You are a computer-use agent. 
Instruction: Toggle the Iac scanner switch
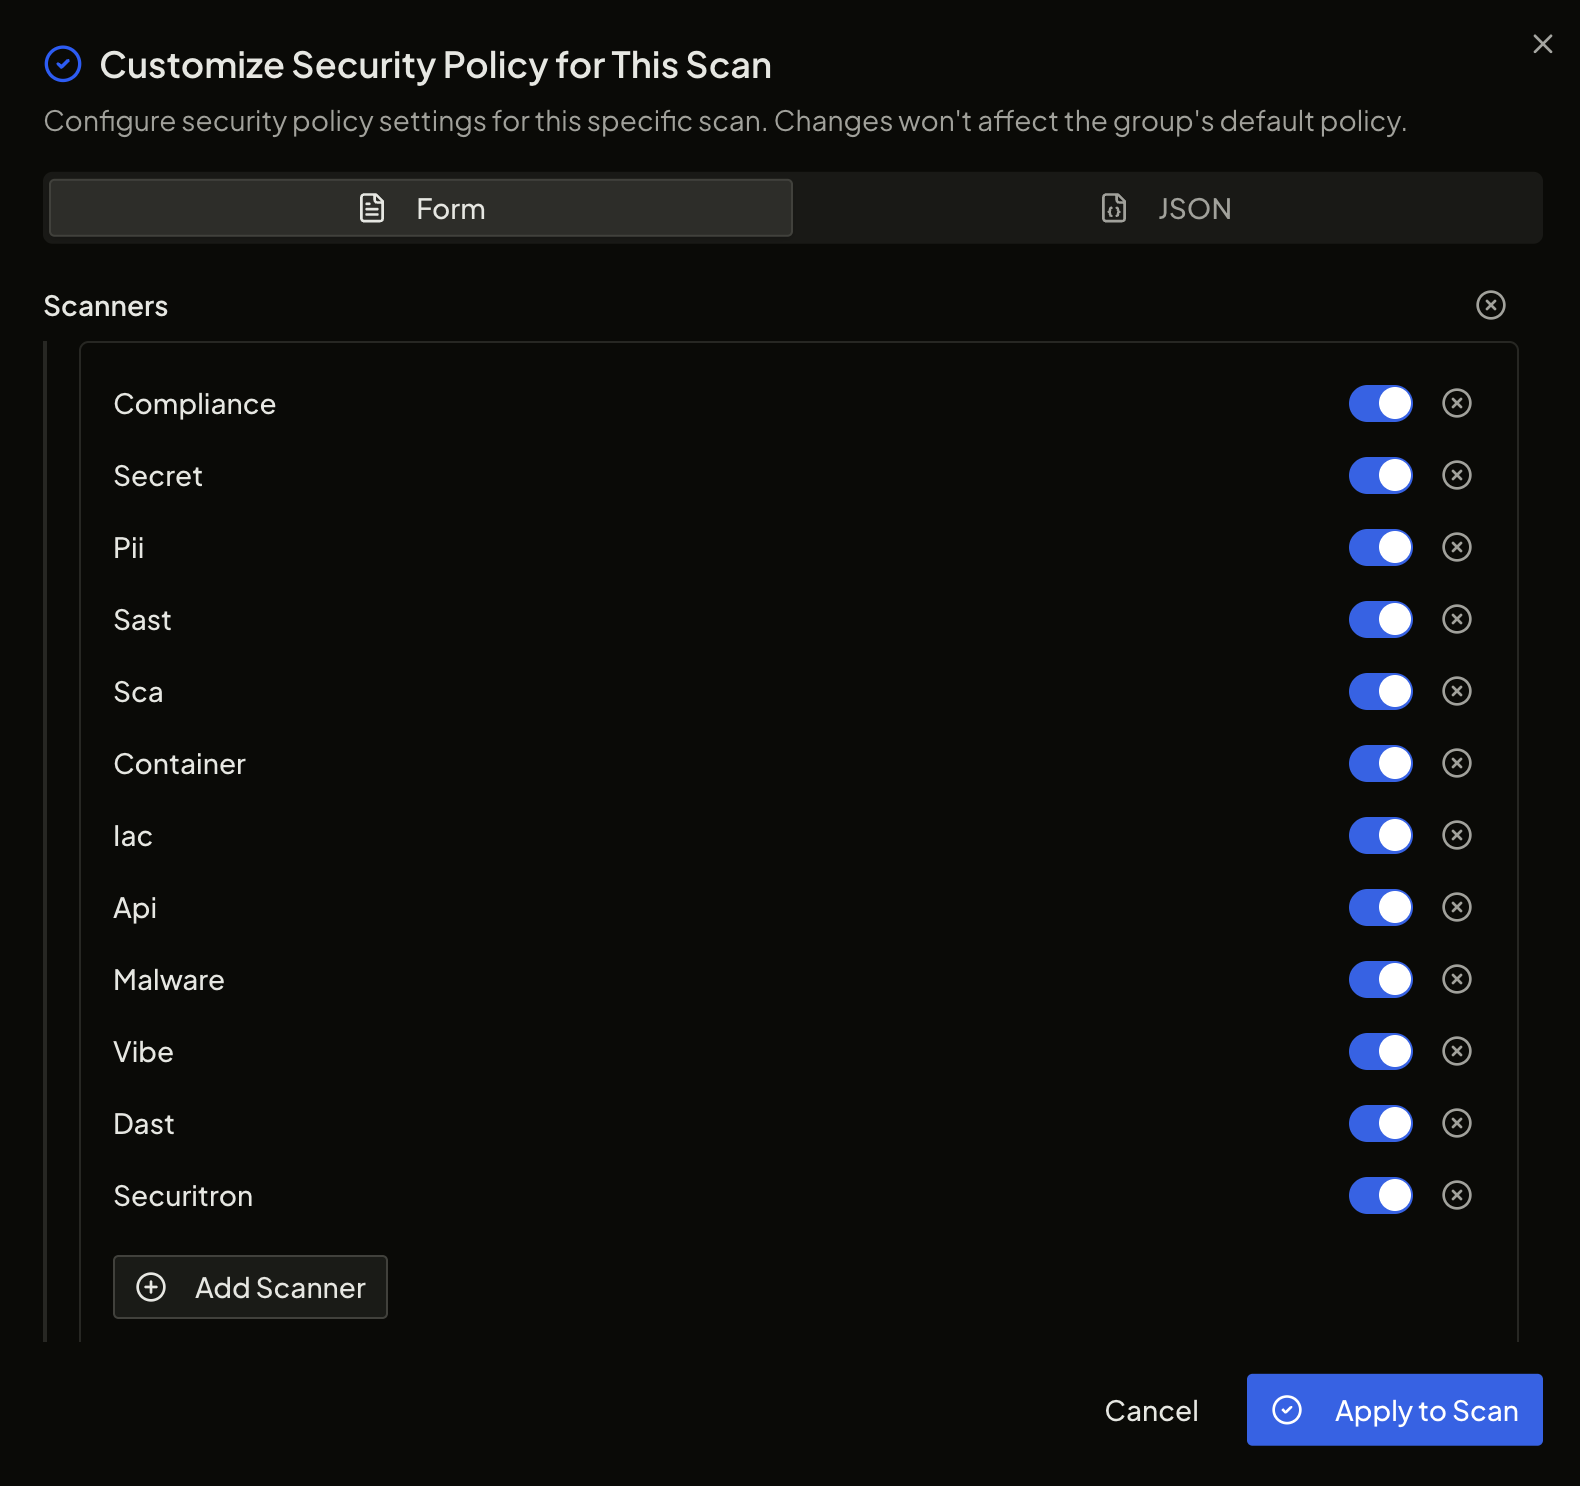(x=1381, y=835)
